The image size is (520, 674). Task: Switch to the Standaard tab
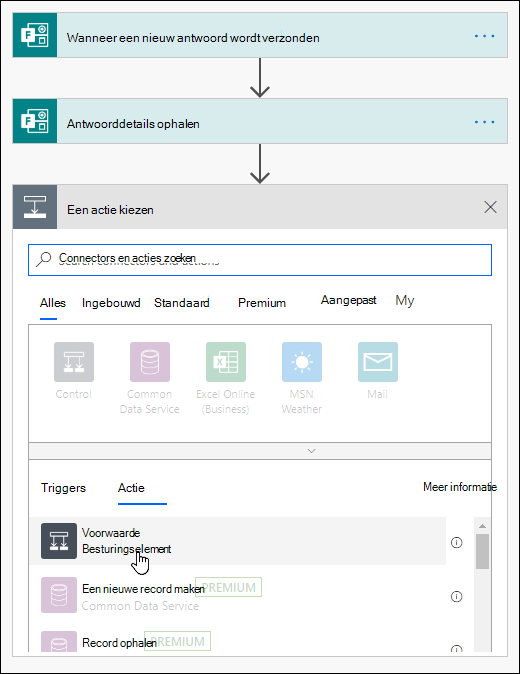(181, 303)
